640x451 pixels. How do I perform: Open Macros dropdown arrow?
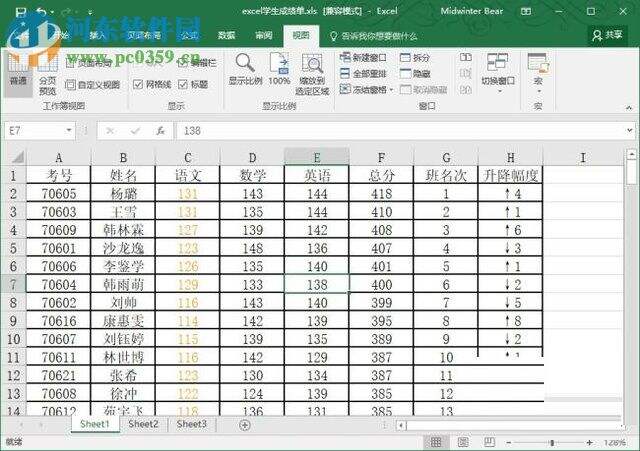click(x=538, y=91)
